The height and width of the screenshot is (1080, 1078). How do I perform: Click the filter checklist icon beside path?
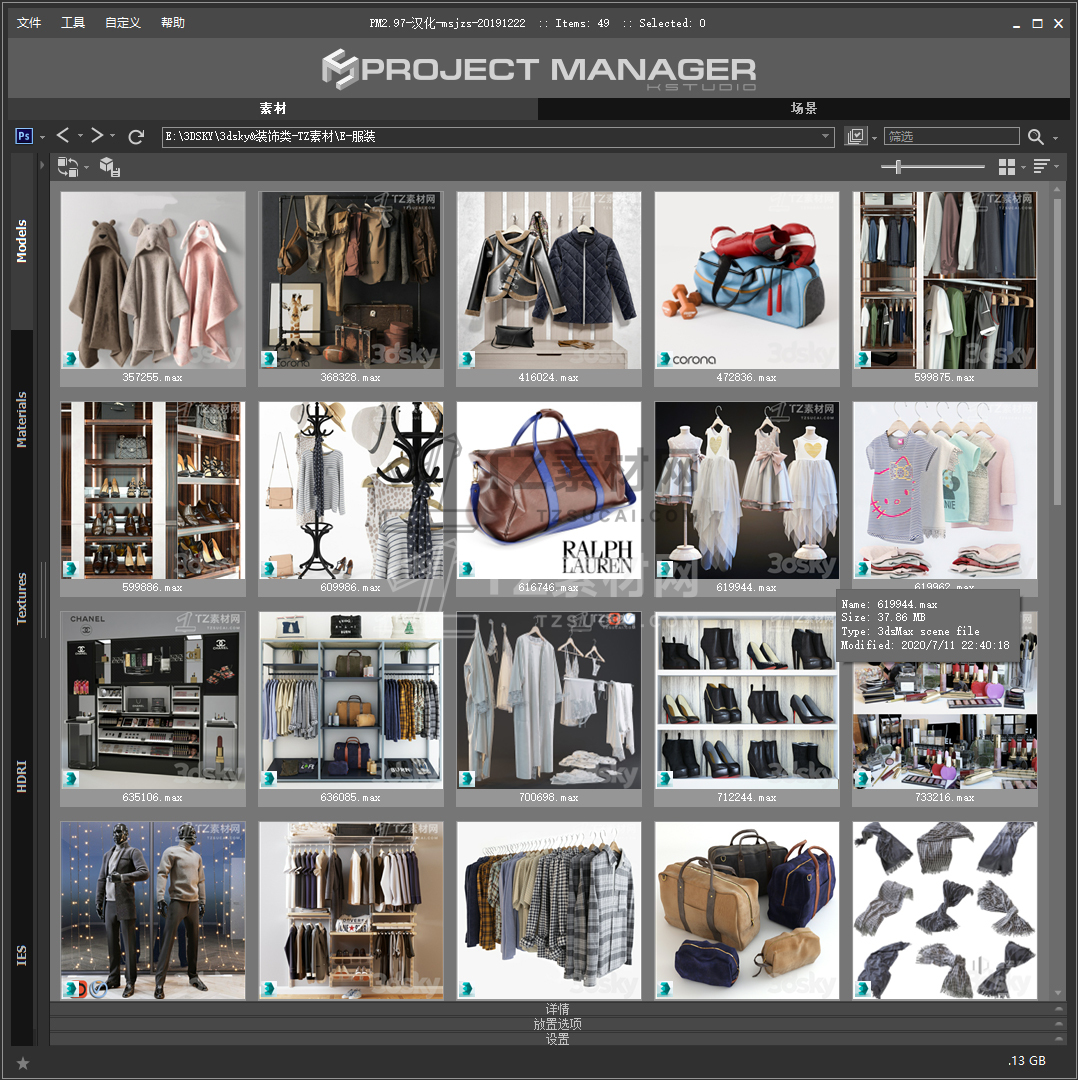click(x=855, y=137)
